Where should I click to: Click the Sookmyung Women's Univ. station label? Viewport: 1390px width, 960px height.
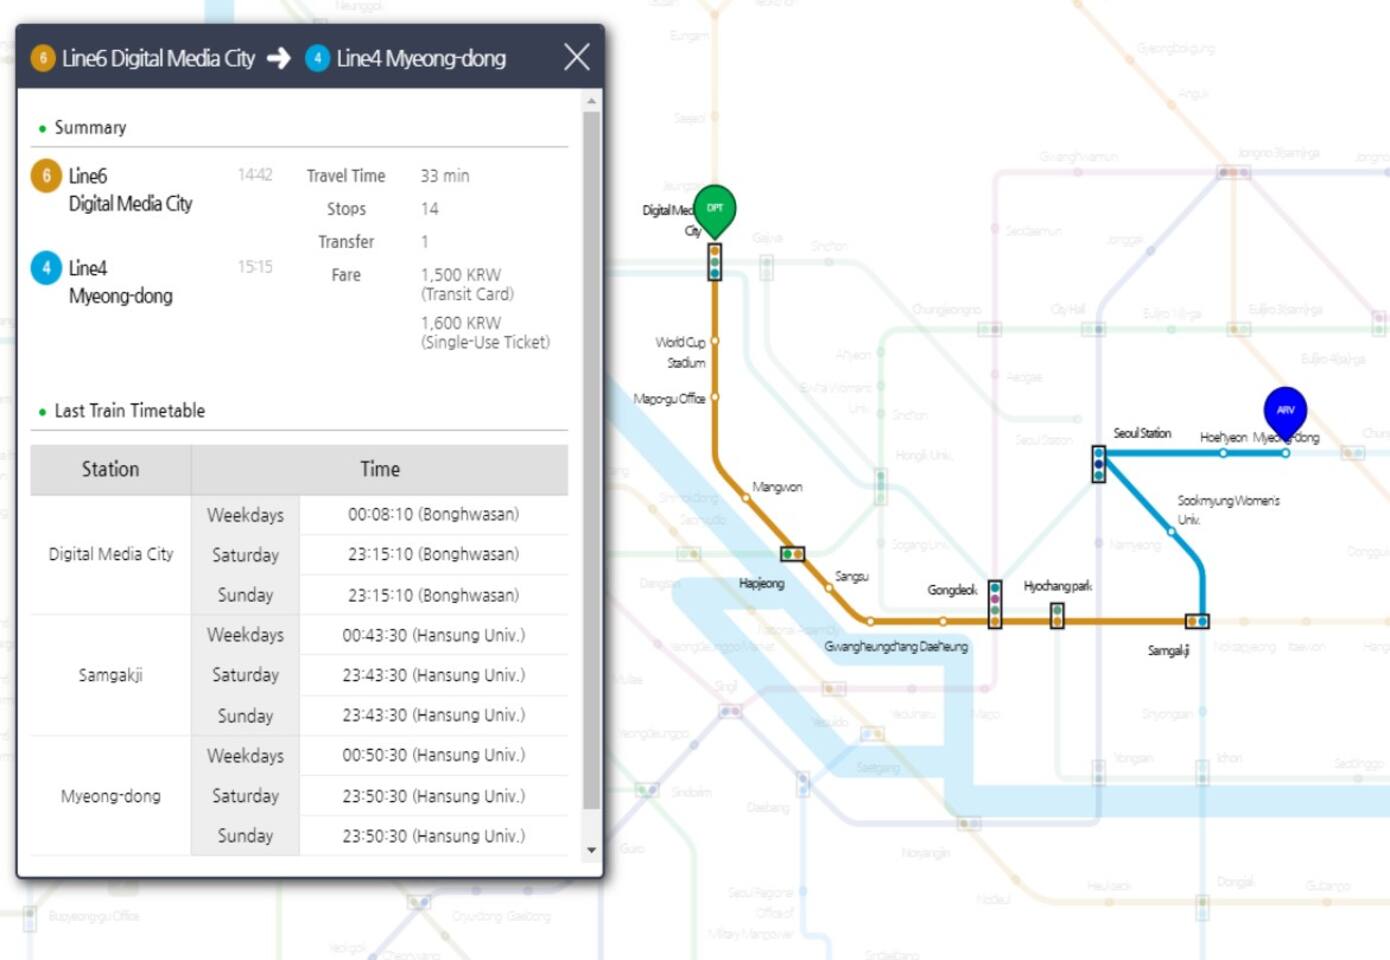[x=1227, y=509]
